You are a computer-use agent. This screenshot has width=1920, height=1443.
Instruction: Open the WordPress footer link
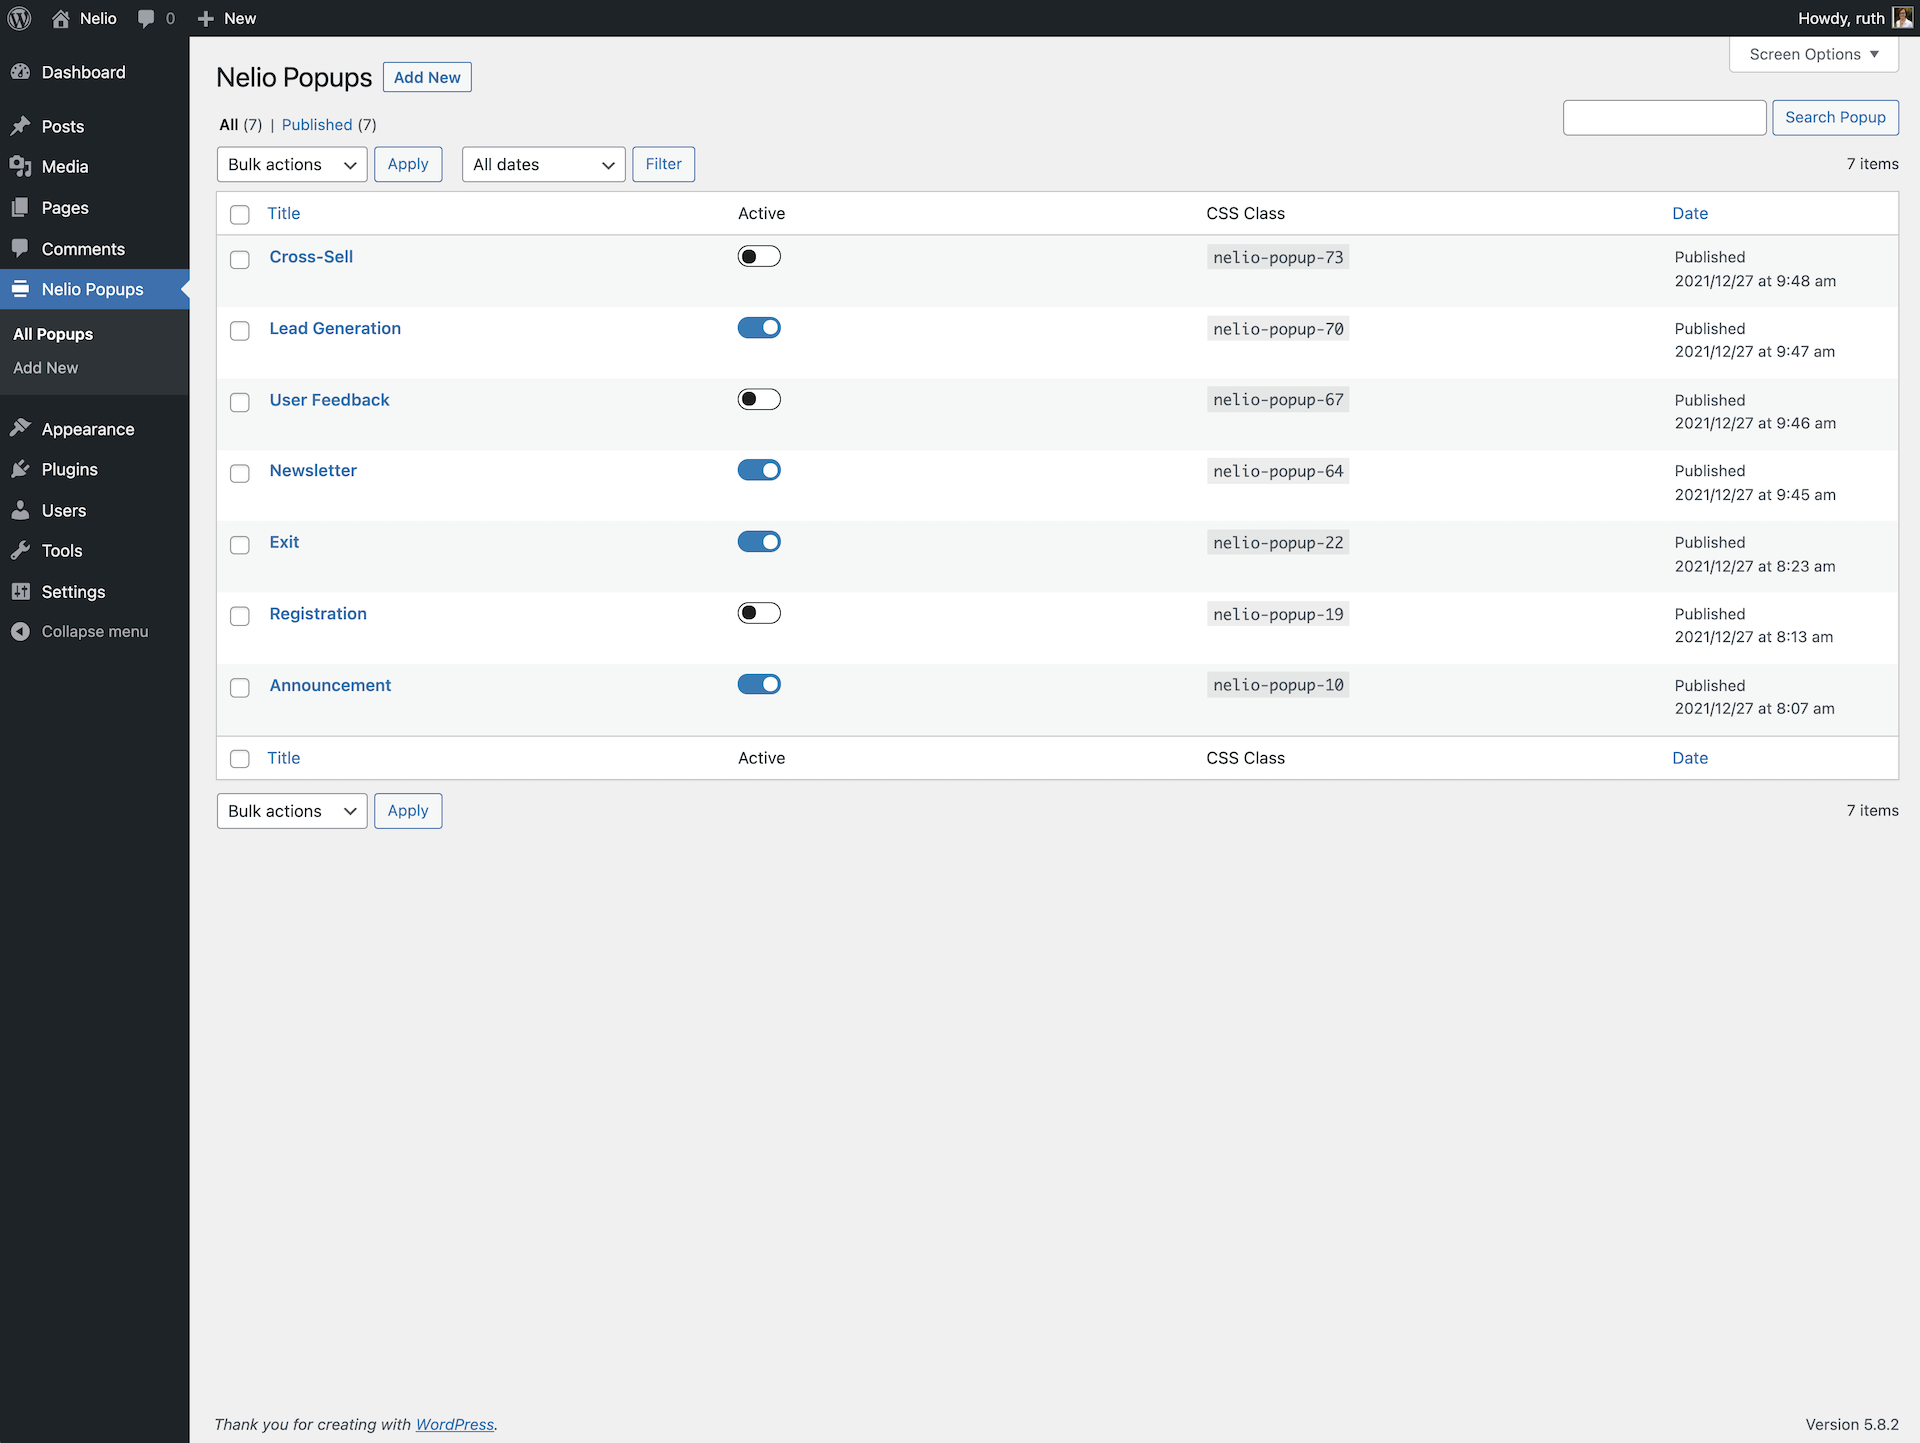(455, 1424)
